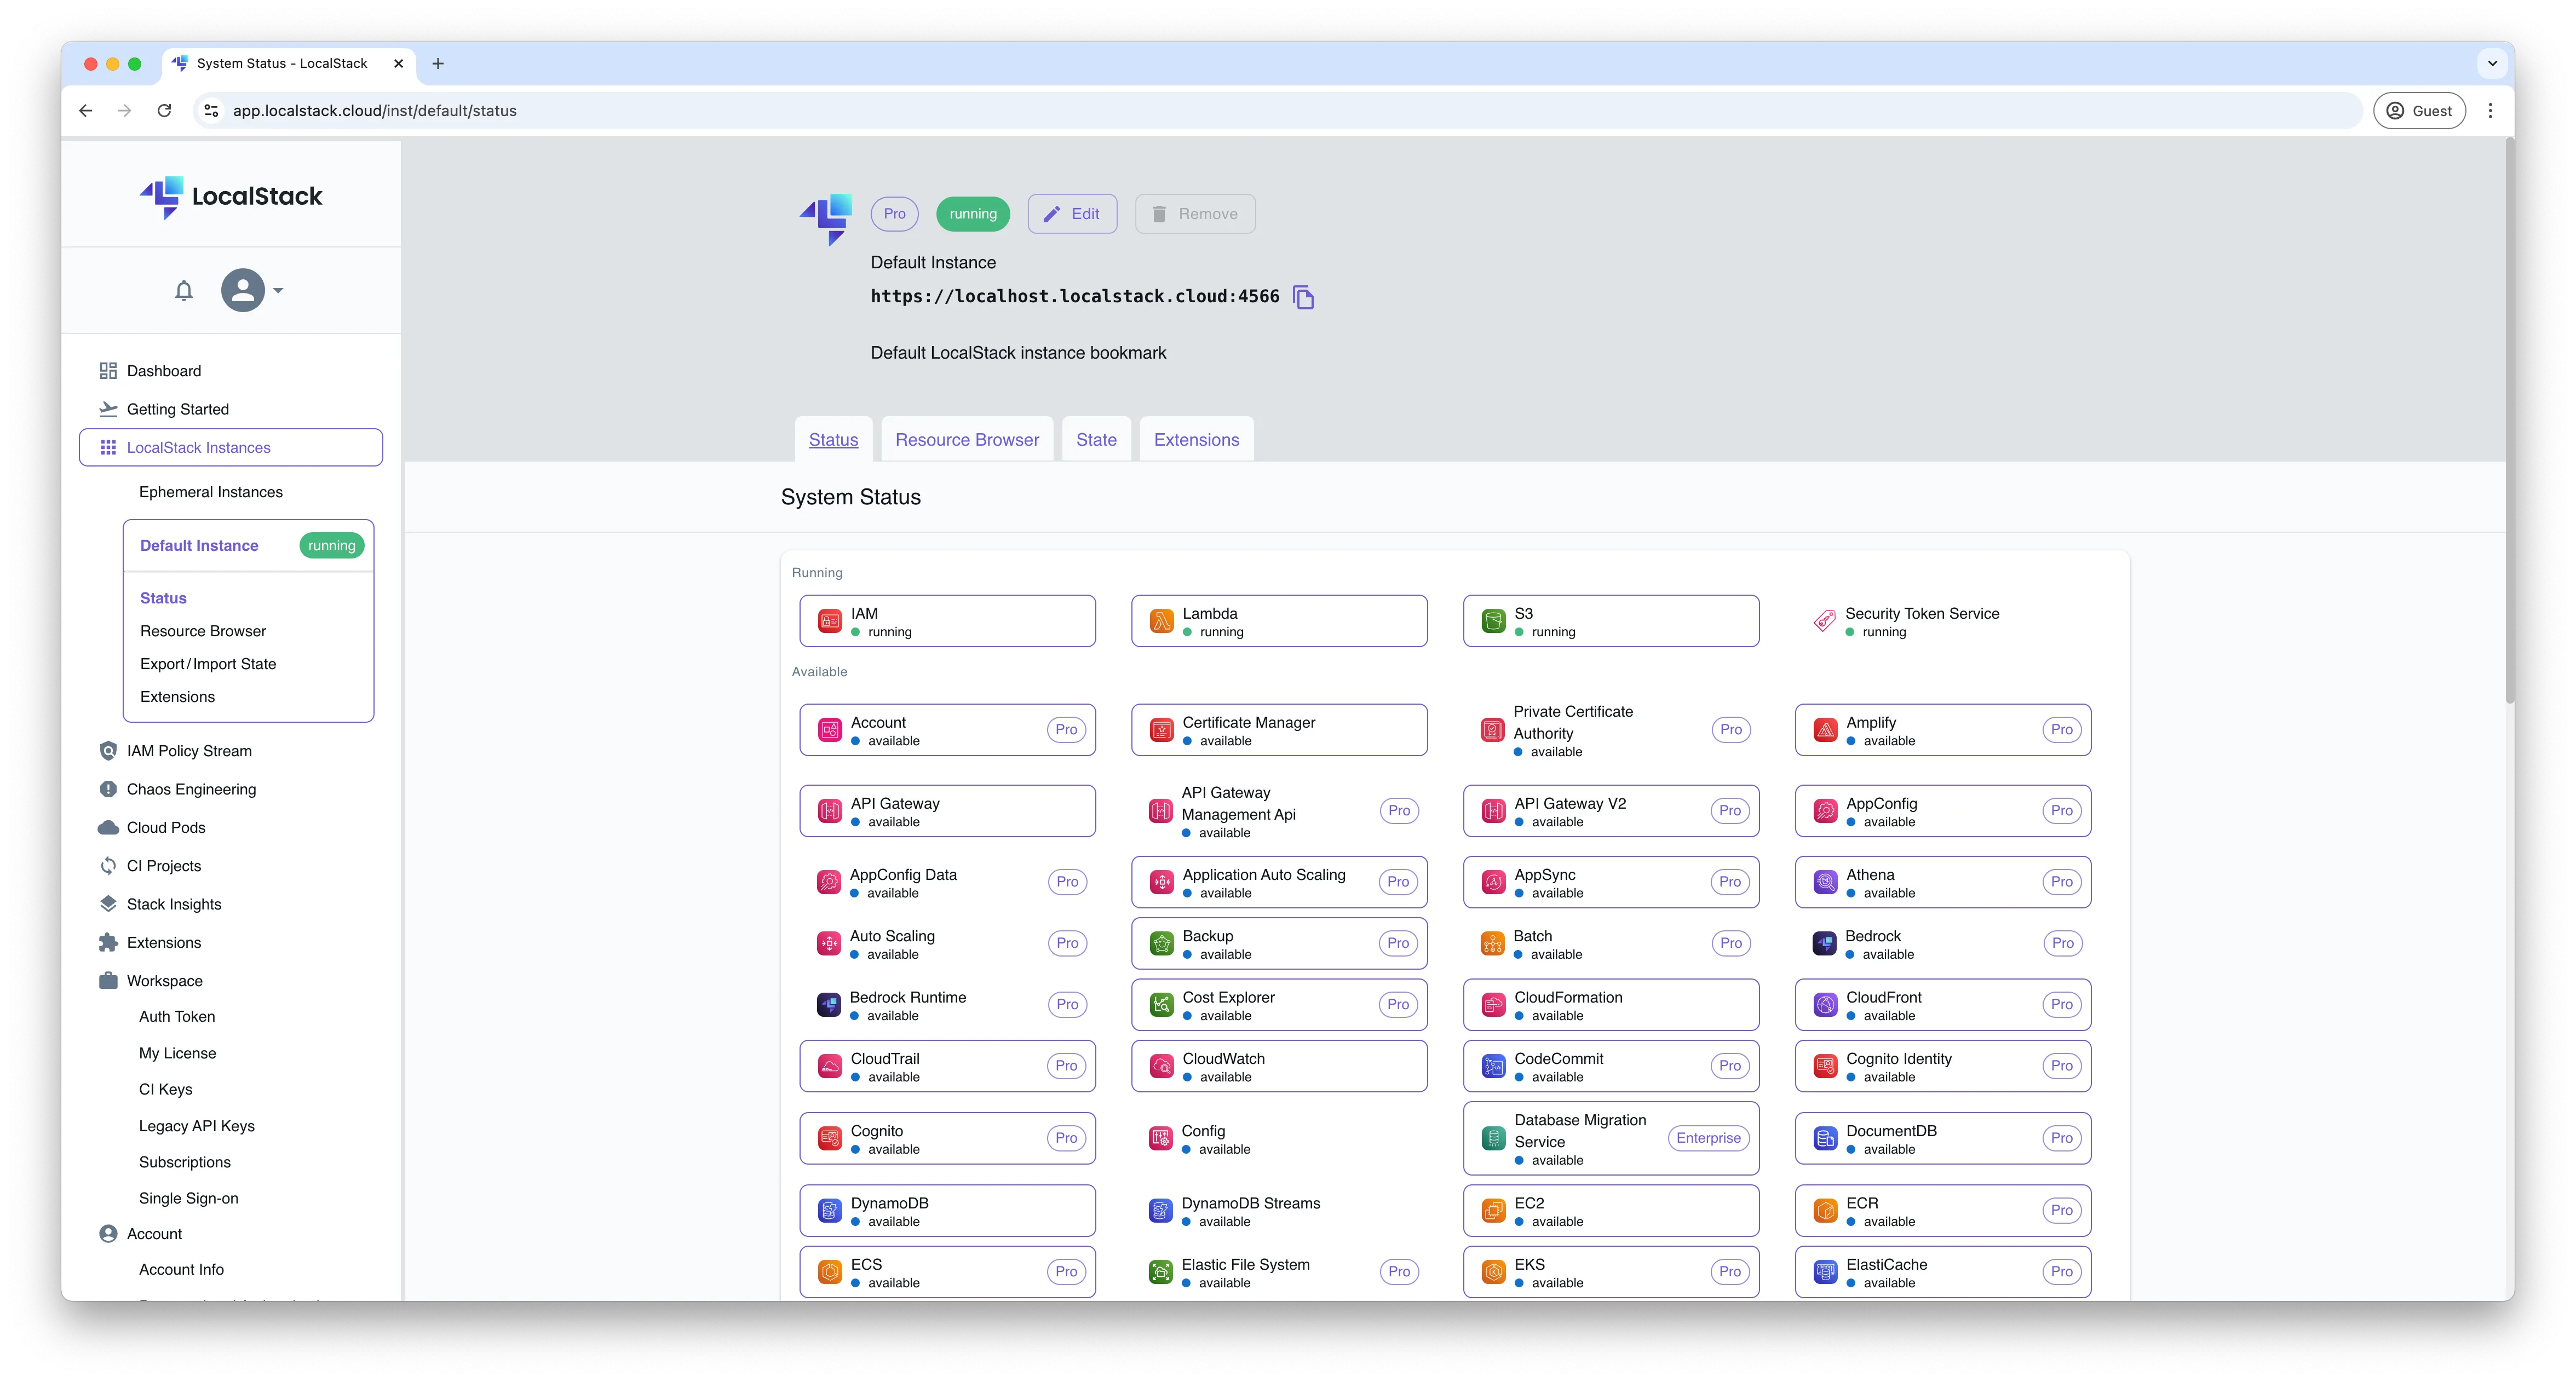Screen dimensions: 2576x1382
Task: Open the Stack Insights sidebar icon
Action: [x=109, y=904]
